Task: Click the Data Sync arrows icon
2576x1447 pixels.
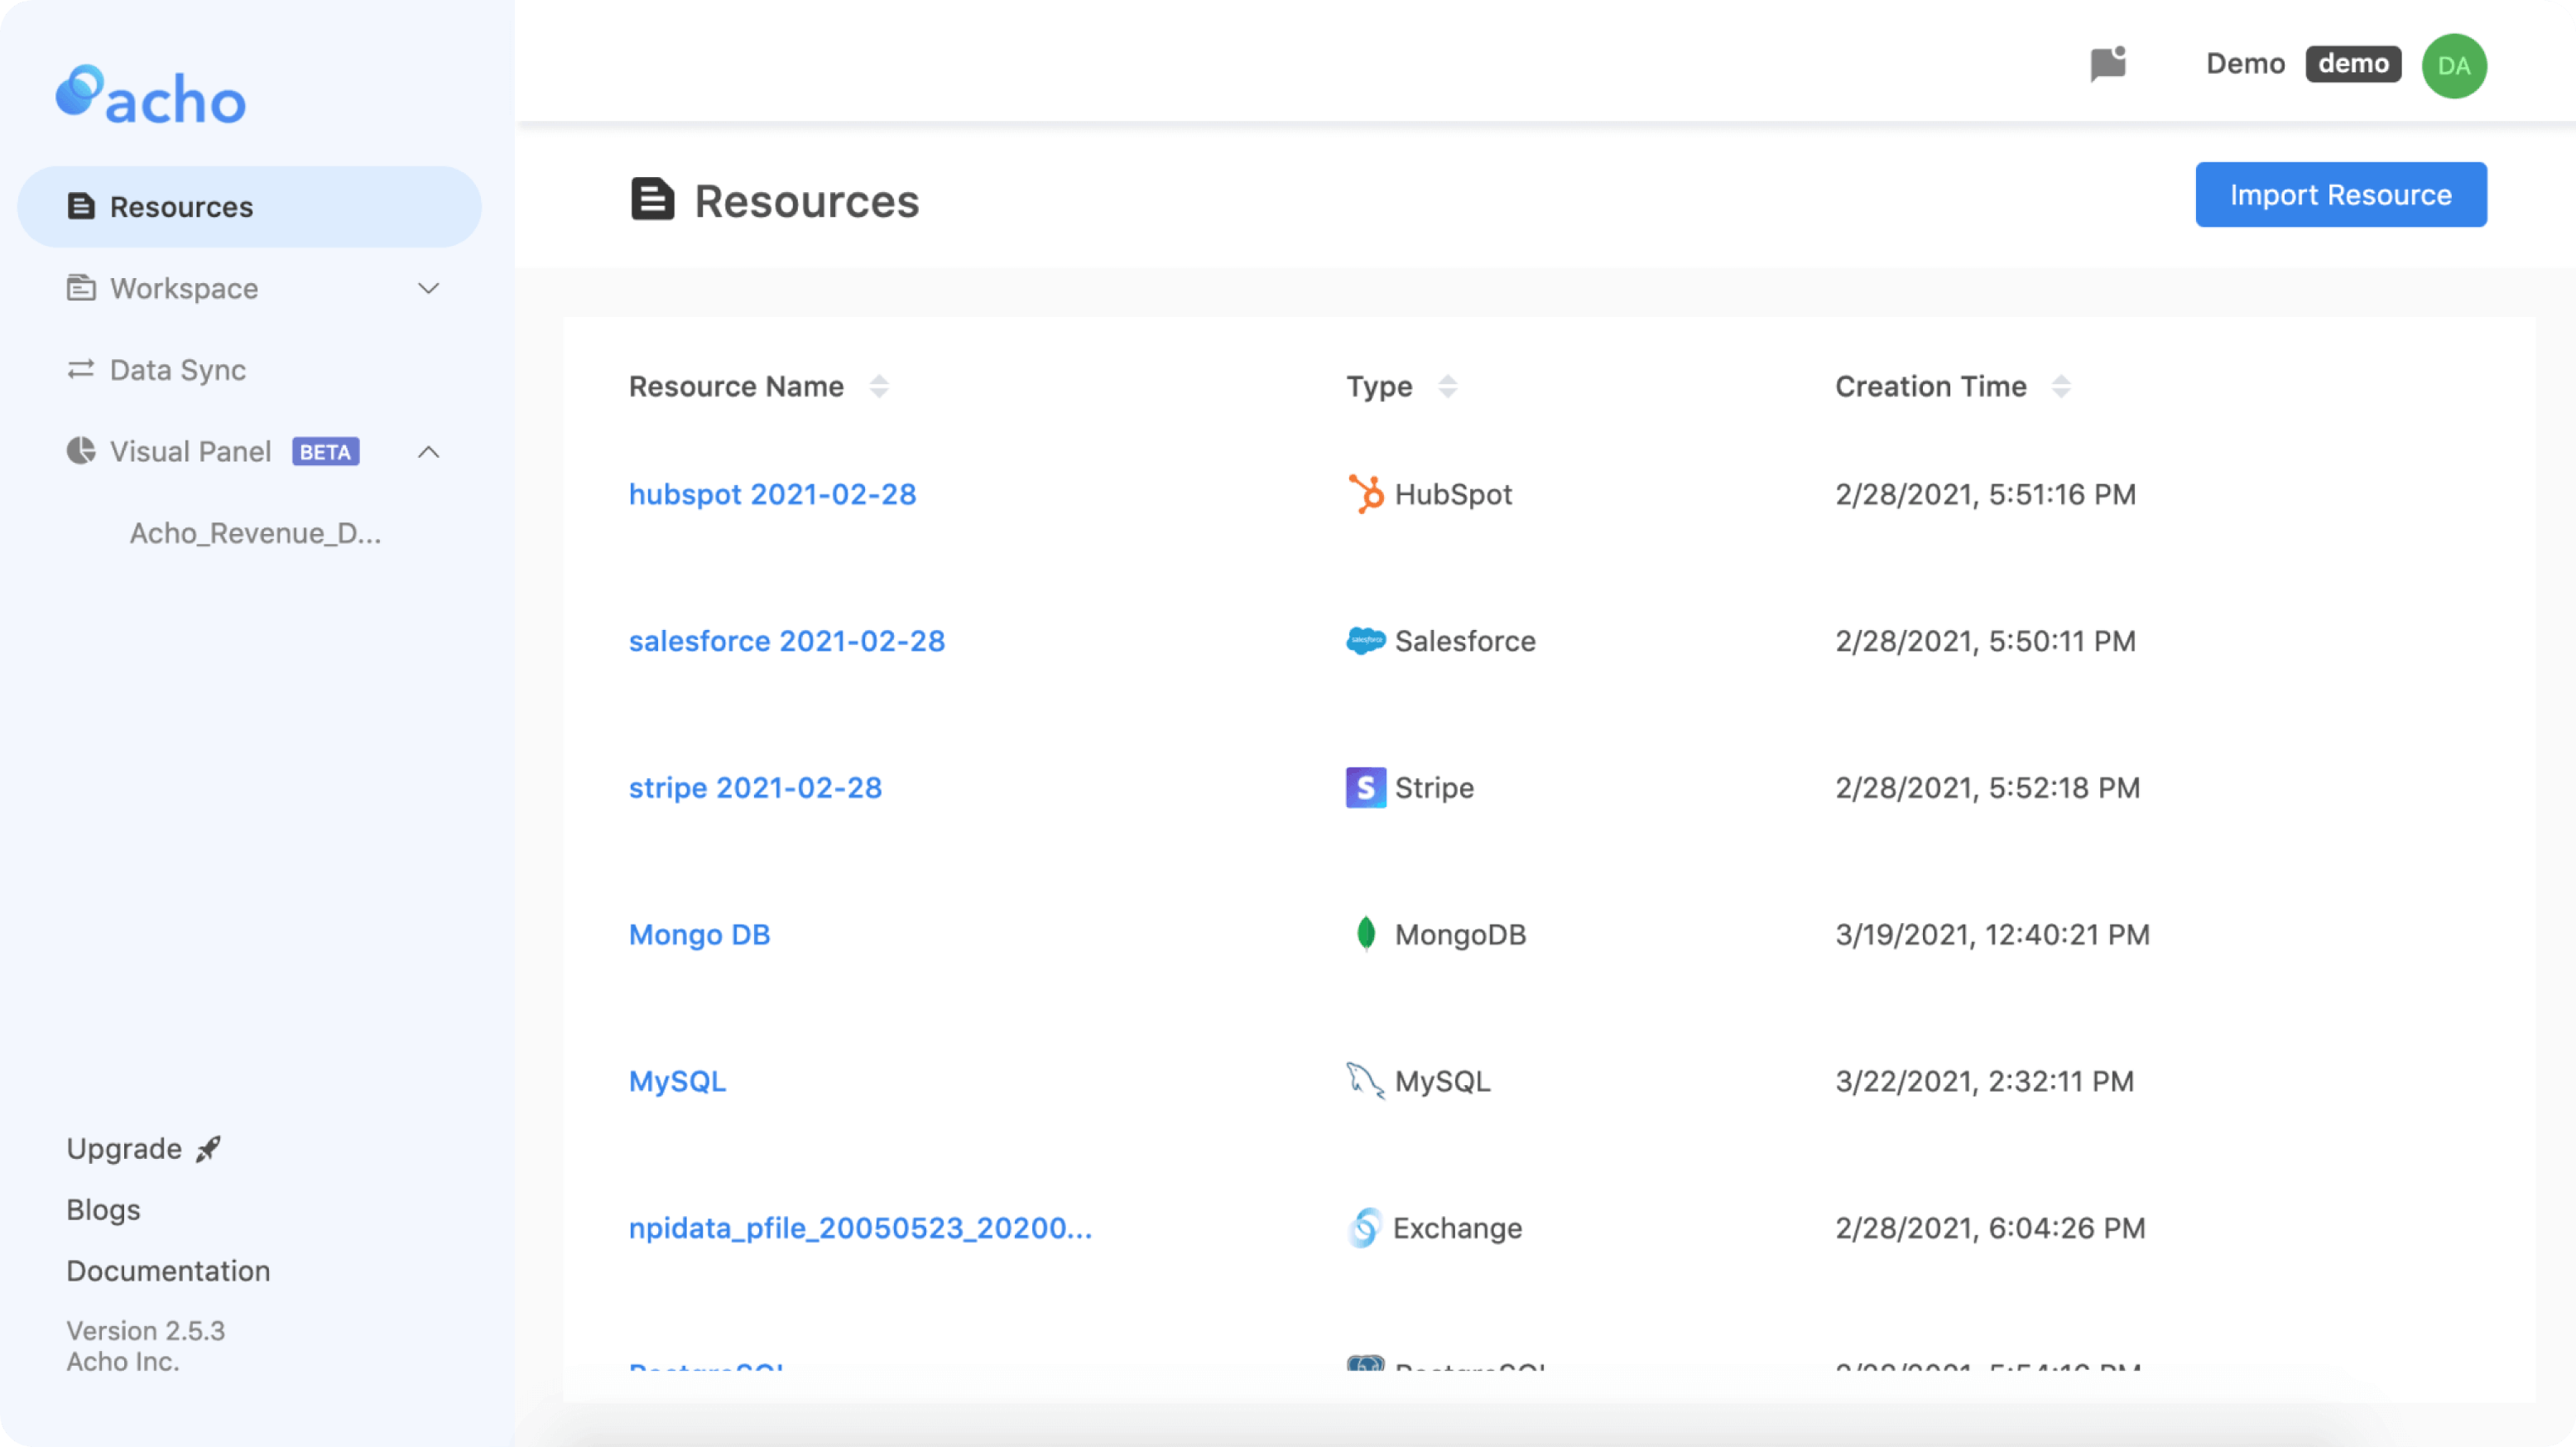Action: click(81, 370)
